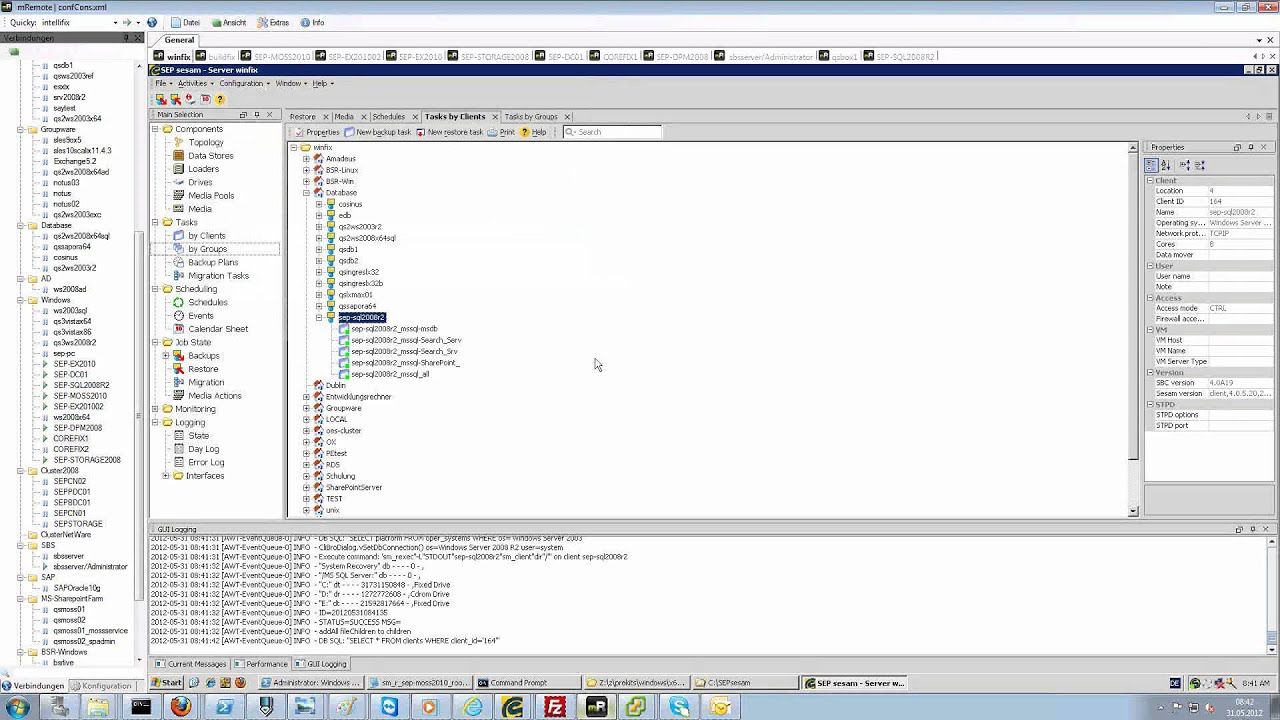
Task: Click the yellow question mark icon in the SEP sesam toolbar
Action: coord(220,99)
